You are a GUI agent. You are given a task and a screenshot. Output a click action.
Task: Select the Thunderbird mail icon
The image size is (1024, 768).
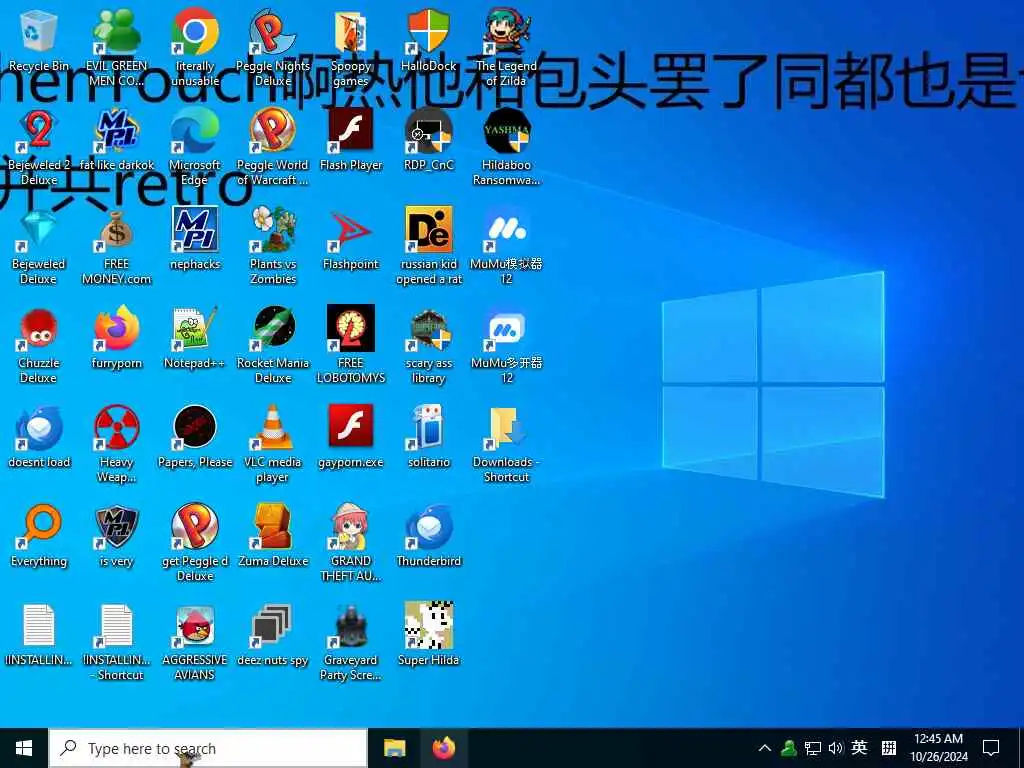pyautogui.click(x=428, y=526)
